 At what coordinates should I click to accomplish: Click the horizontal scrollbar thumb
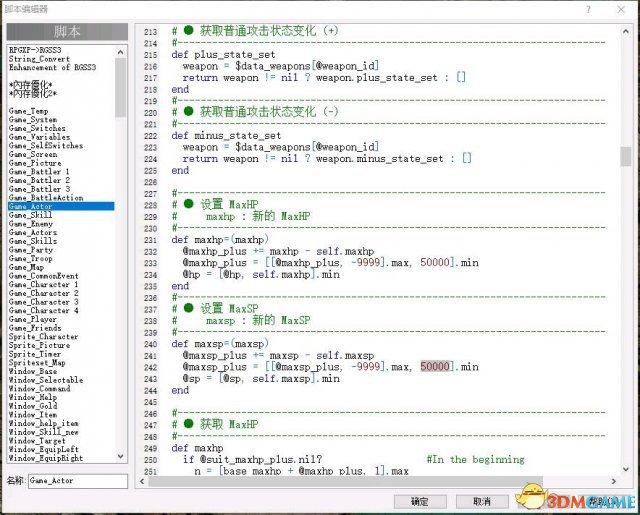(345, 482)
